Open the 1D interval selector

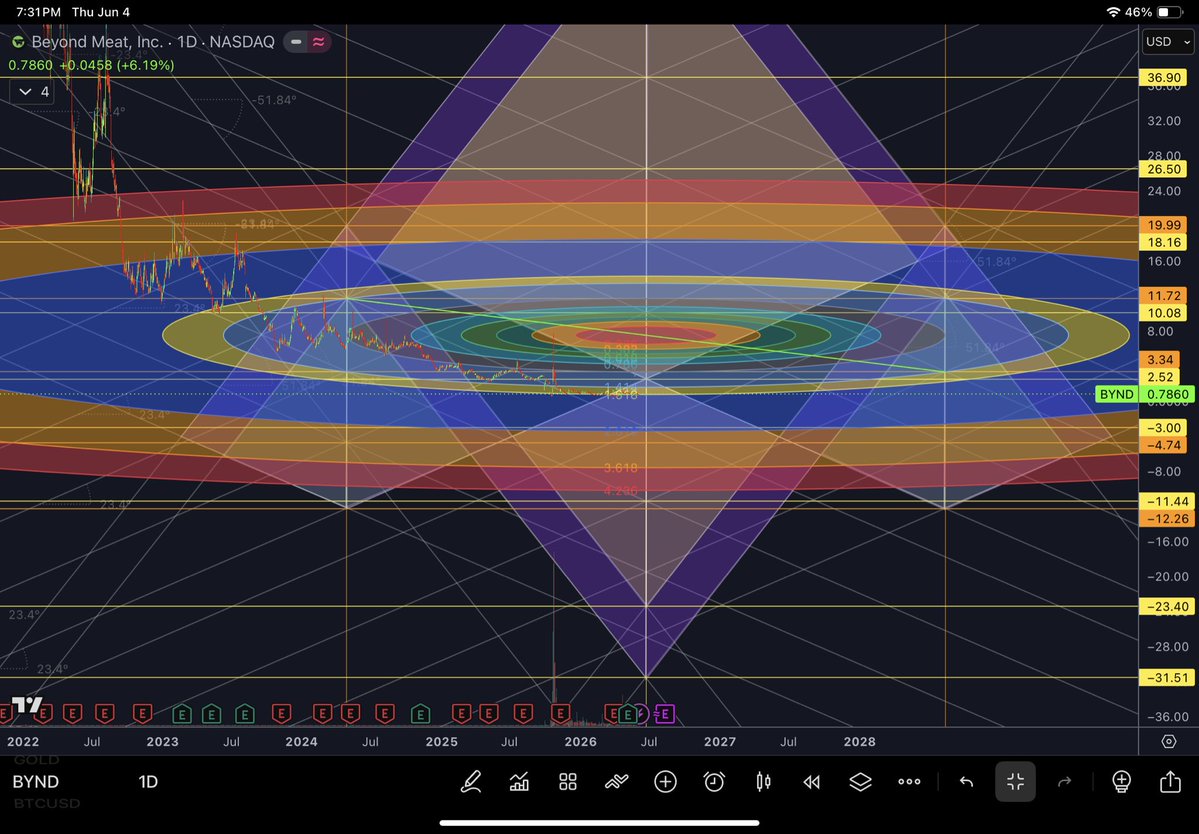148,782
